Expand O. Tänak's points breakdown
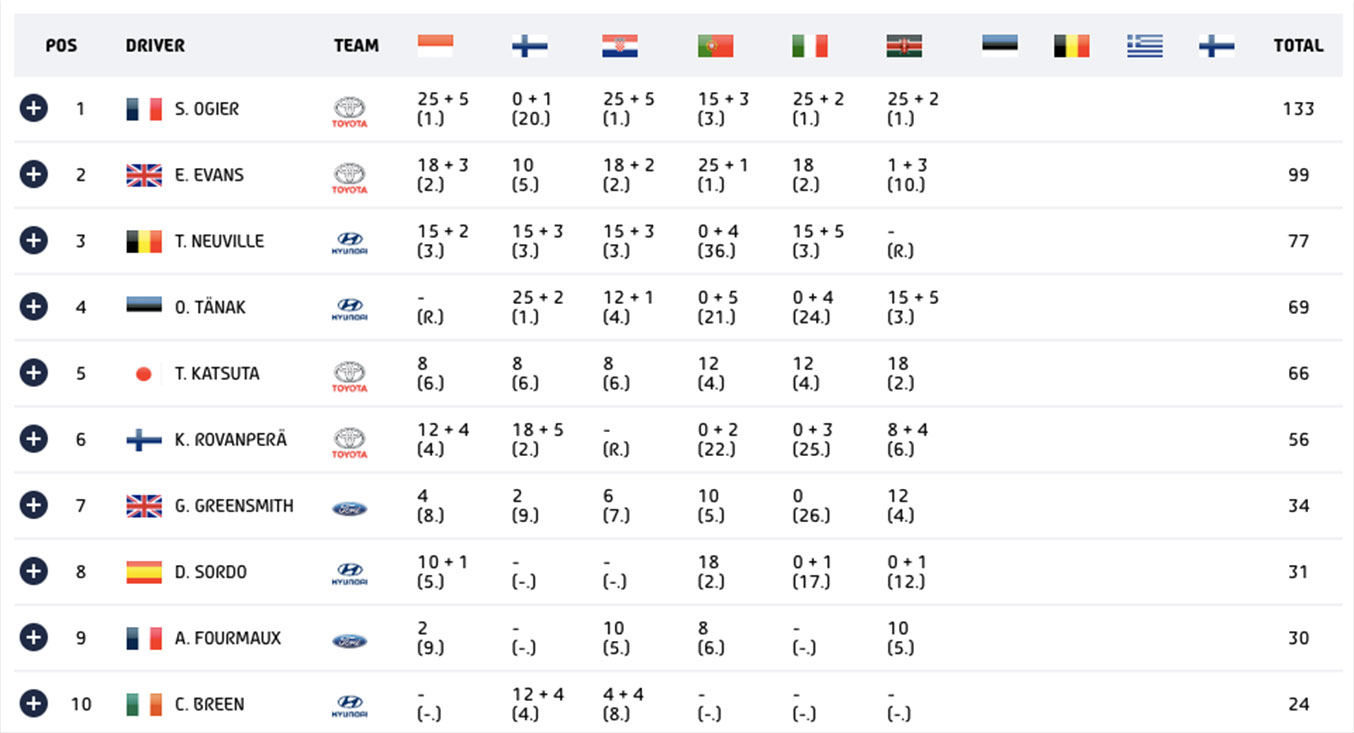 click(33, 306)
